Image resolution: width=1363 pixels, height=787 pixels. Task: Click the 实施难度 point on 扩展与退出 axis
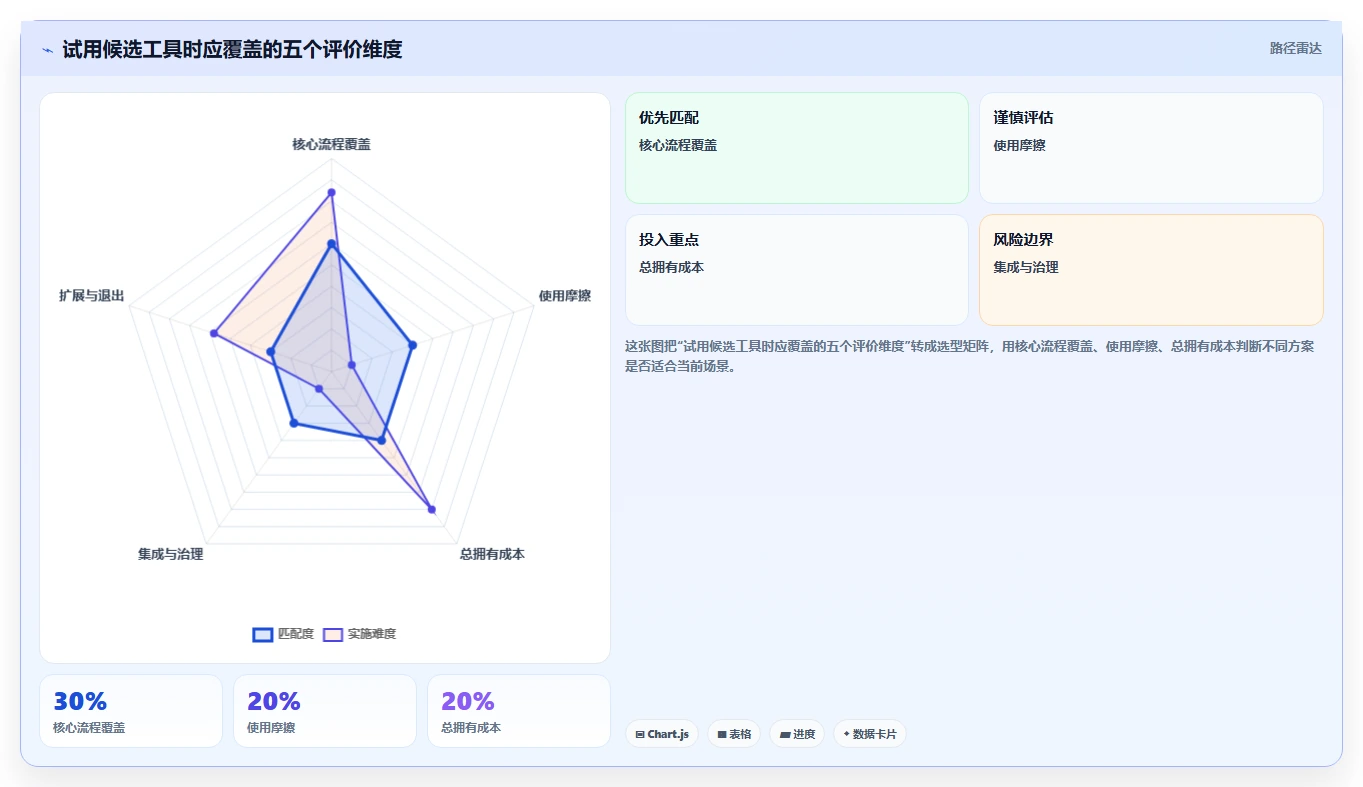tap(213, 333)
